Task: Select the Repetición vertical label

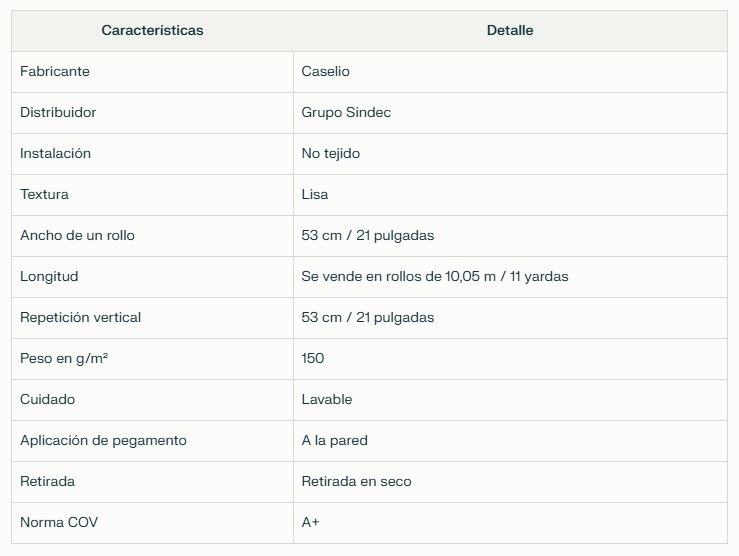Action: click(x=80, y=318)
